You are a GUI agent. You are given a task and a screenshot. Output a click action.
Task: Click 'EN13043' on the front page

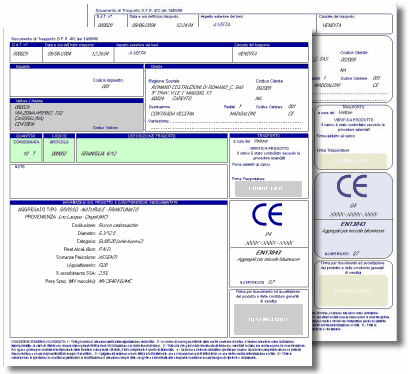(x=269, y=253)
